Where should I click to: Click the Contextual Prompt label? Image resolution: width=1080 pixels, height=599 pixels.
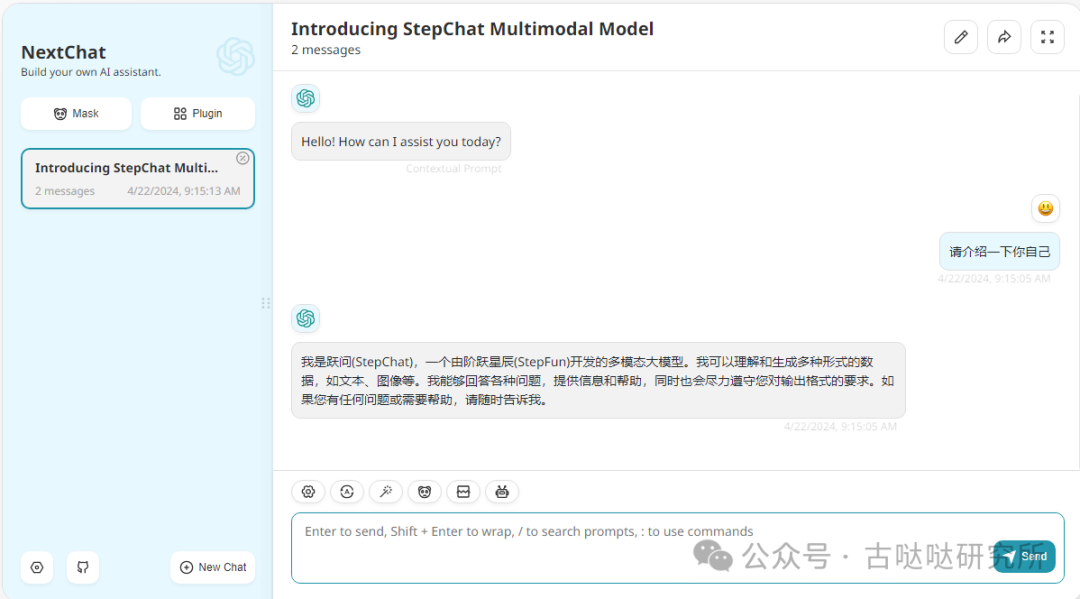[x=453, y=169]
